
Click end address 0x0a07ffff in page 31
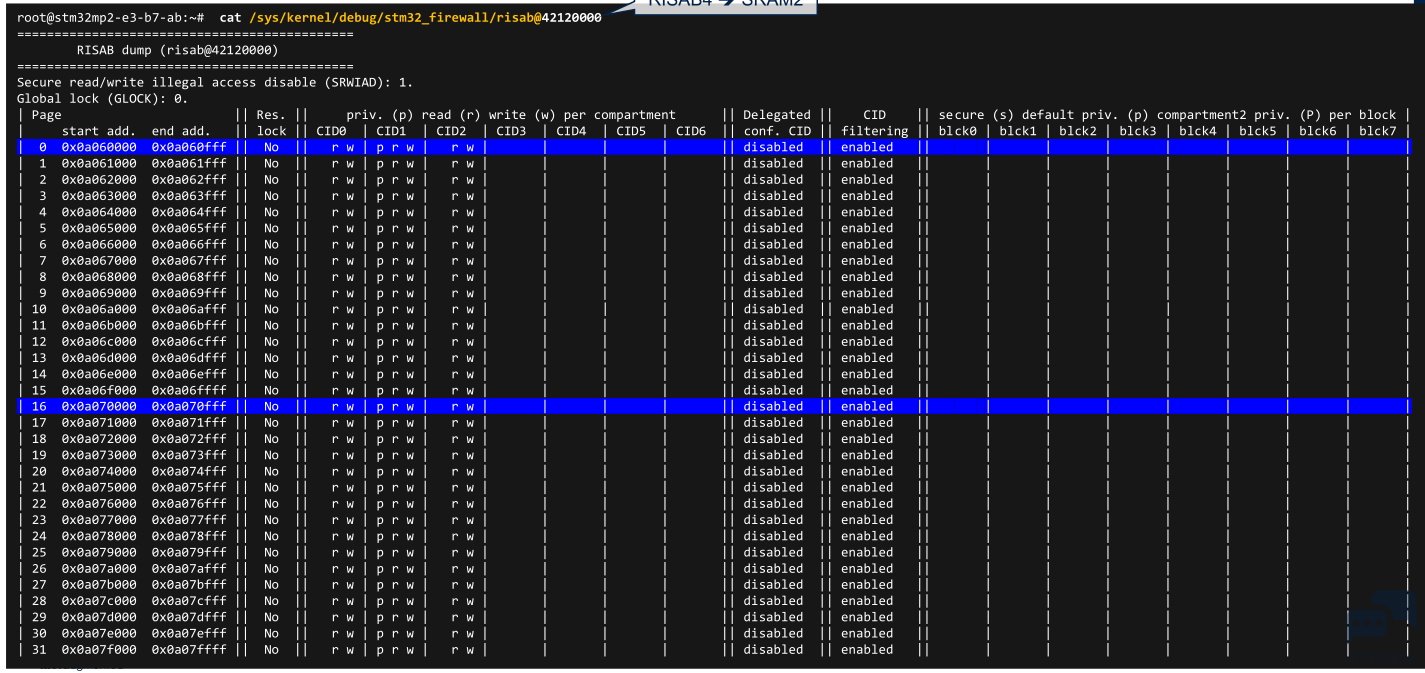click(189, 650)
